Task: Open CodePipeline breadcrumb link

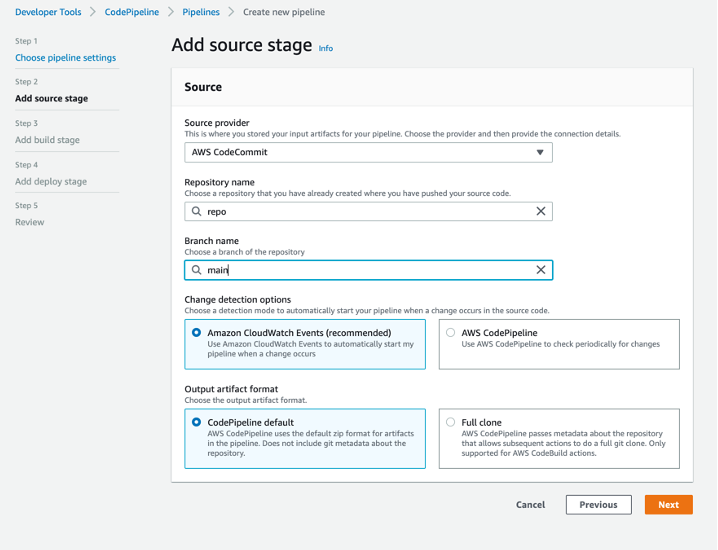Action: point(131,12)
